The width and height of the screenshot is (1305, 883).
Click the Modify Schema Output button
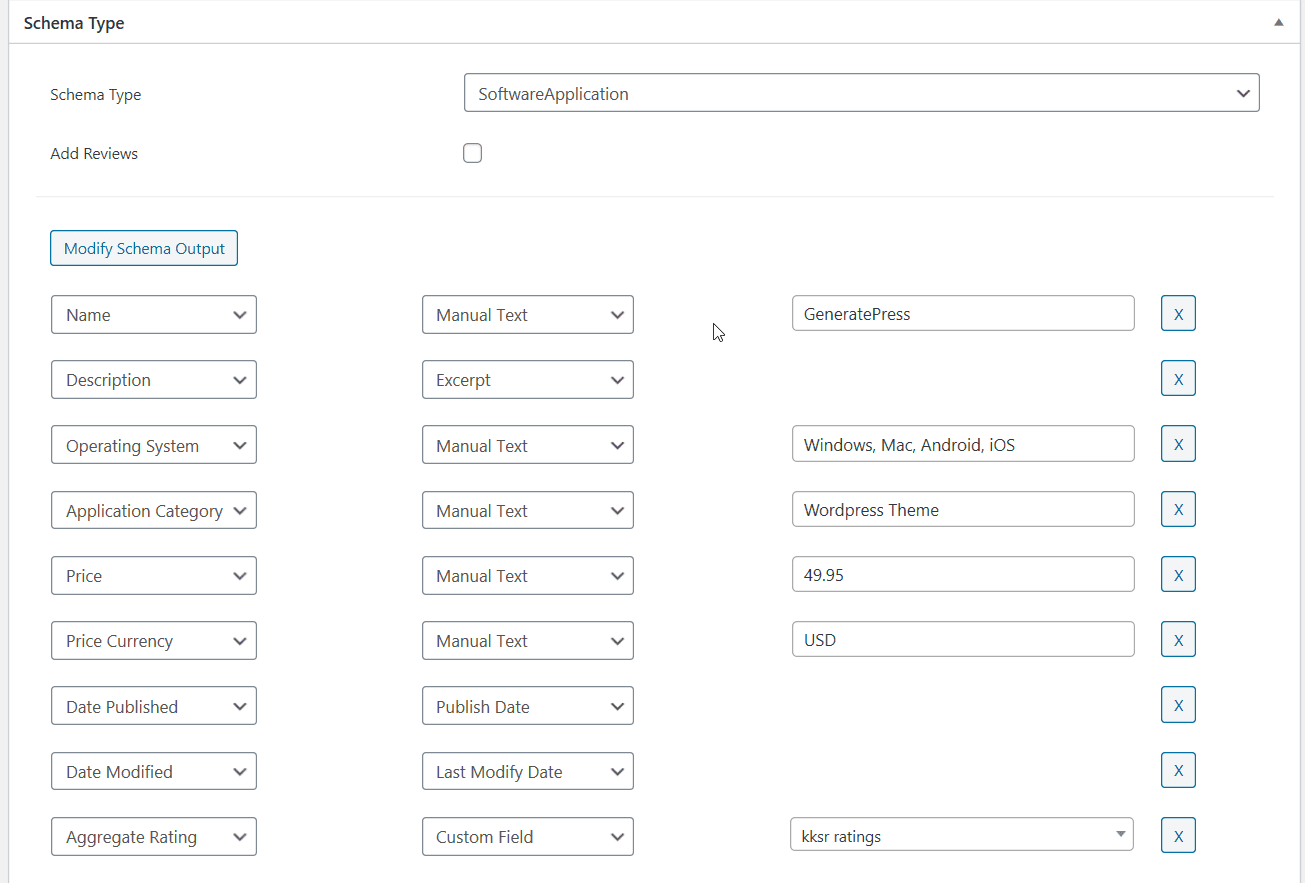pos(144,249)
